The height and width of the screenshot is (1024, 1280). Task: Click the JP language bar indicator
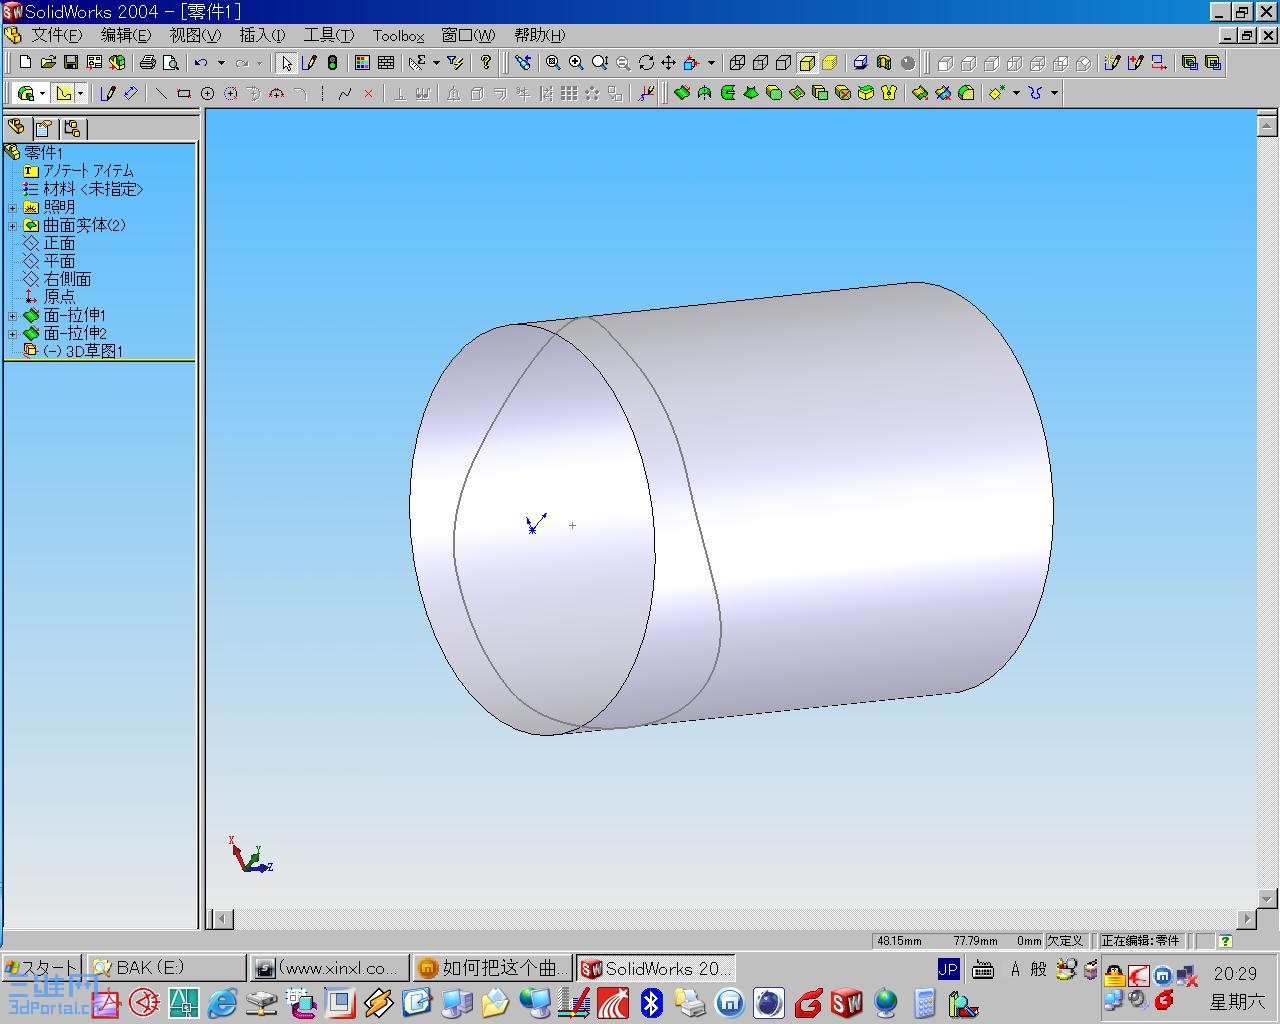(x=948, y=968)
